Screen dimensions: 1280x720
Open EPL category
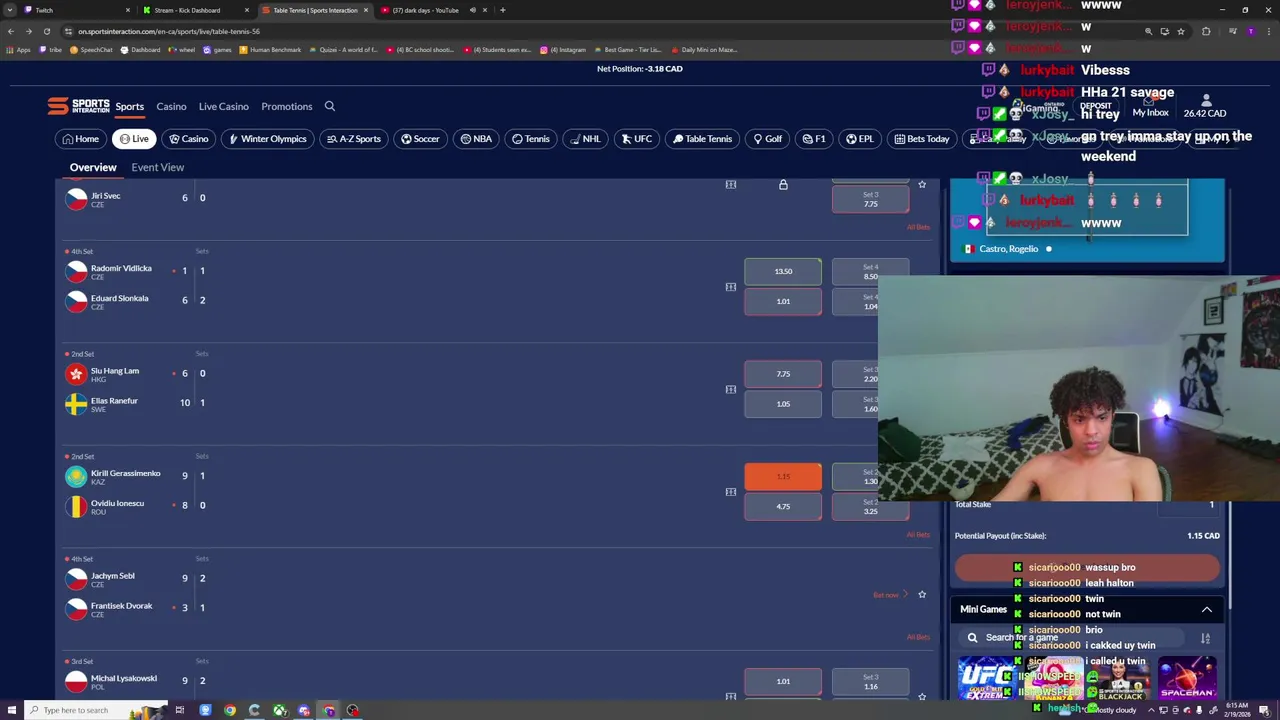[859, 139]
